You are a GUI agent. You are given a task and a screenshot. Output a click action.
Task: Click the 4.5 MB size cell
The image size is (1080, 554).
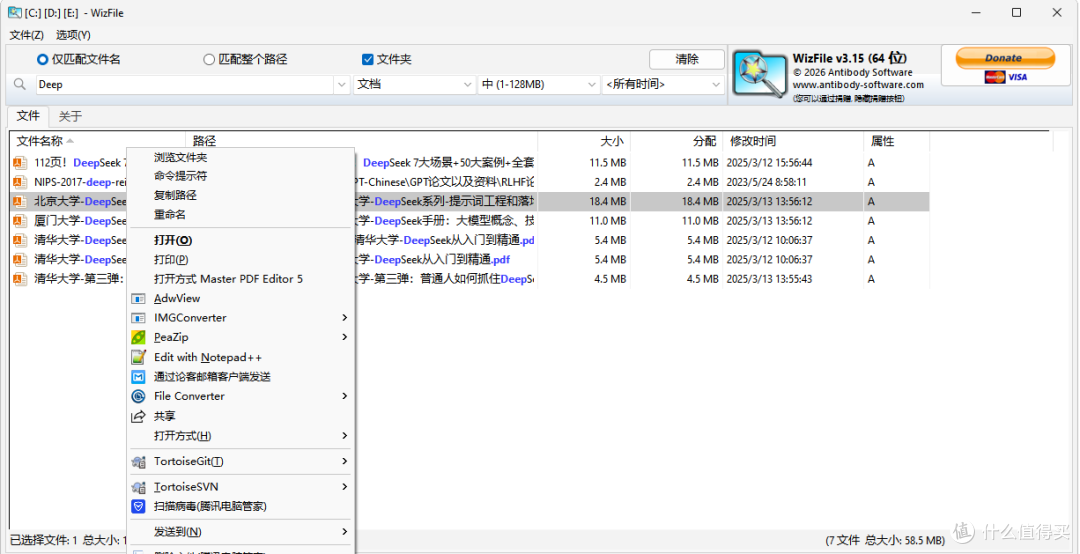coord(610,279)
